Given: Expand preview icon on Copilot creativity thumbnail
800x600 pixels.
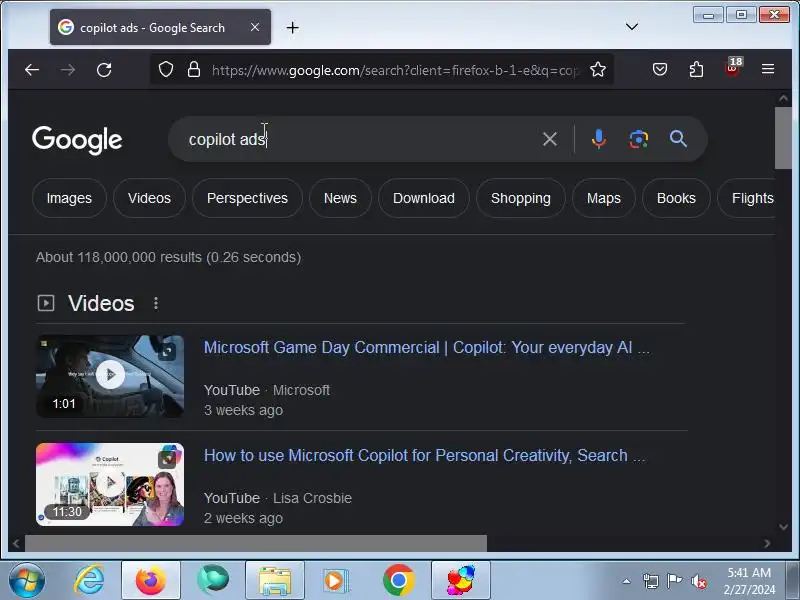Looking at the screenshot, I should pyautogui.click(x=167, y=459).
